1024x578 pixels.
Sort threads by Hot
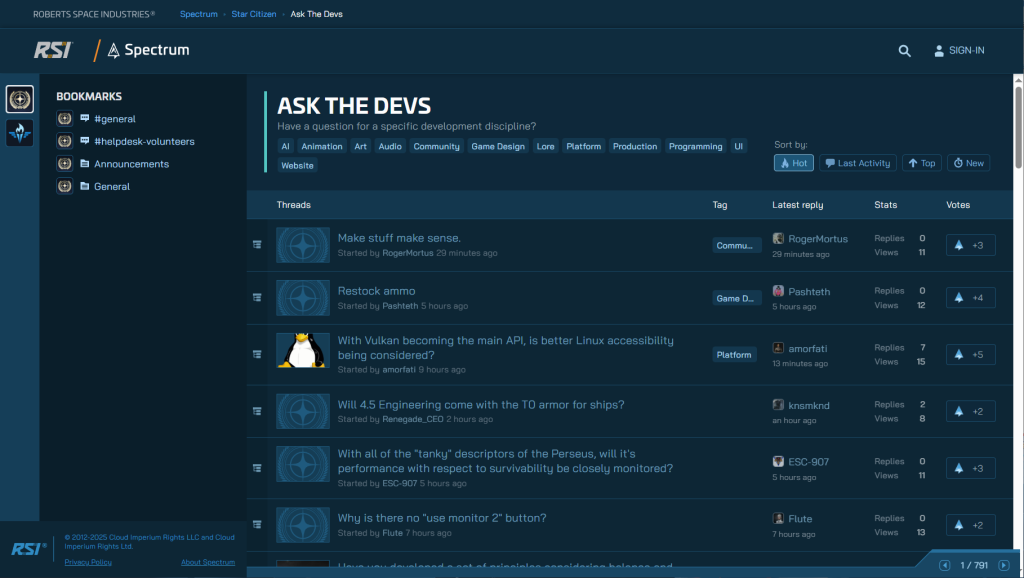point(793,163)
